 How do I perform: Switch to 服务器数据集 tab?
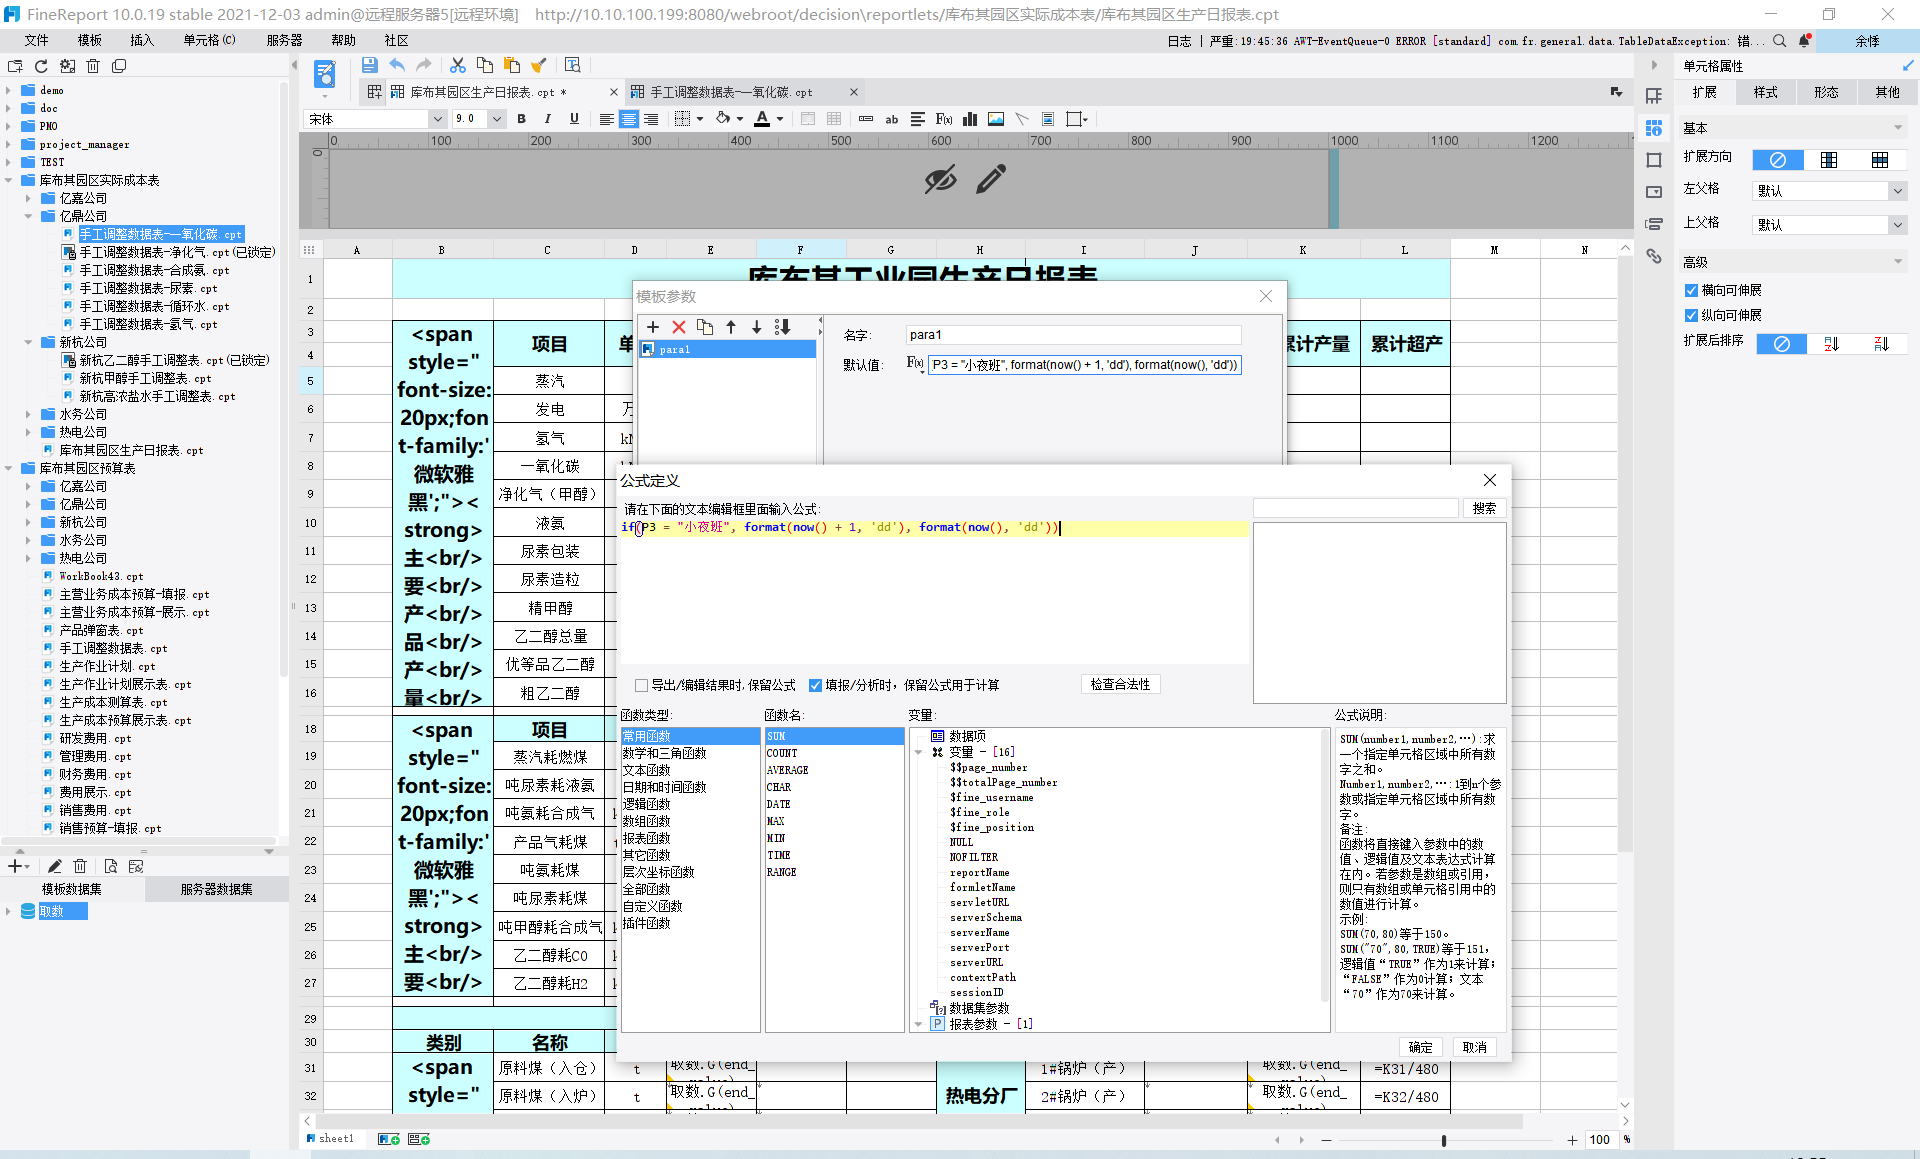point(216,889)
